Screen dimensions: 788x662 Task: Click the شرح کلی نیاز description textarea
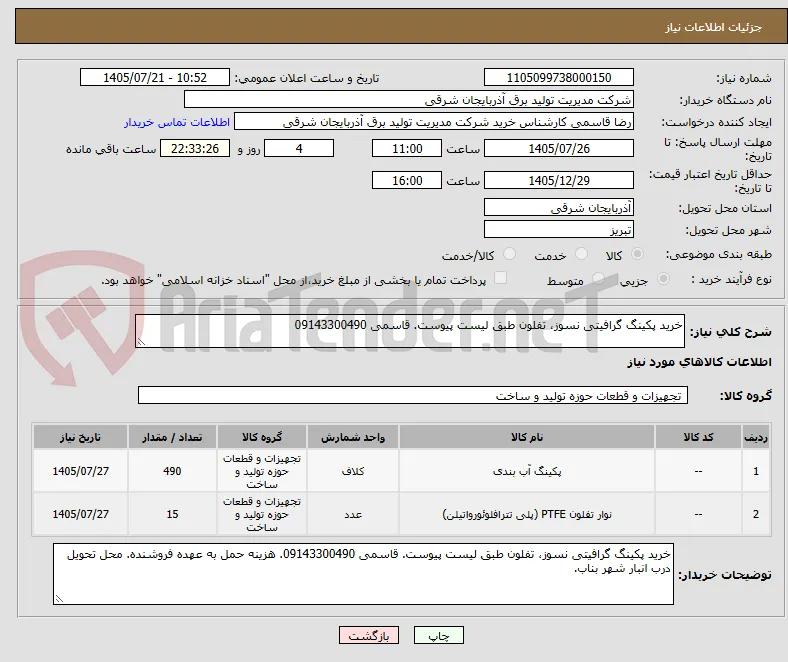click(410, 331)
